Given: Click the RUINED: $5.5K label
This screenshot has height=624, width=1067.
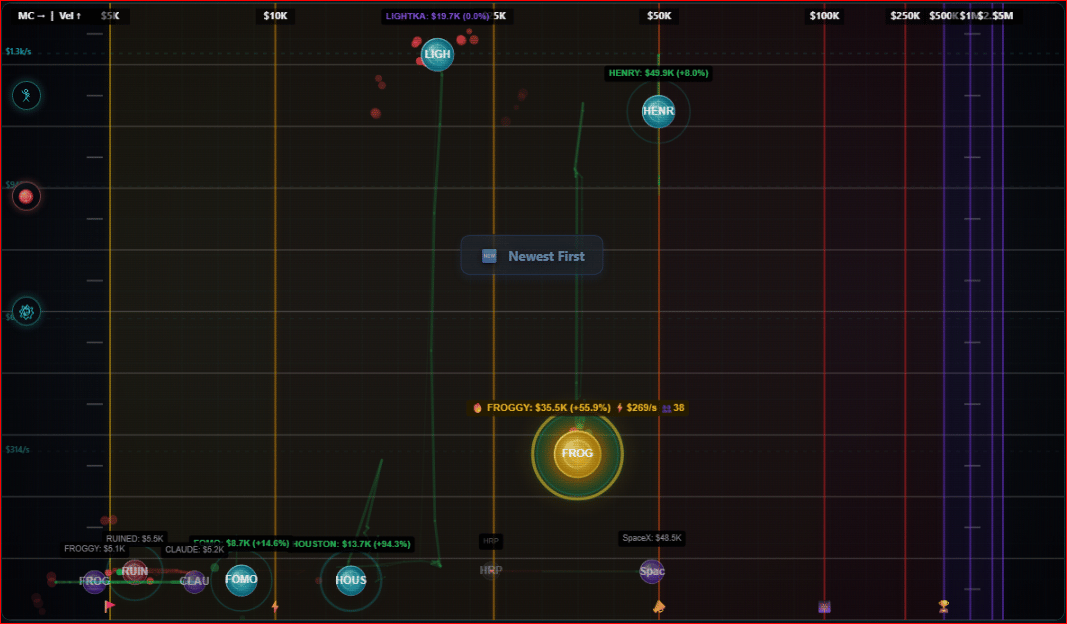Looking at the screenshot, I should pyautogui.click(x=135, y=539).
